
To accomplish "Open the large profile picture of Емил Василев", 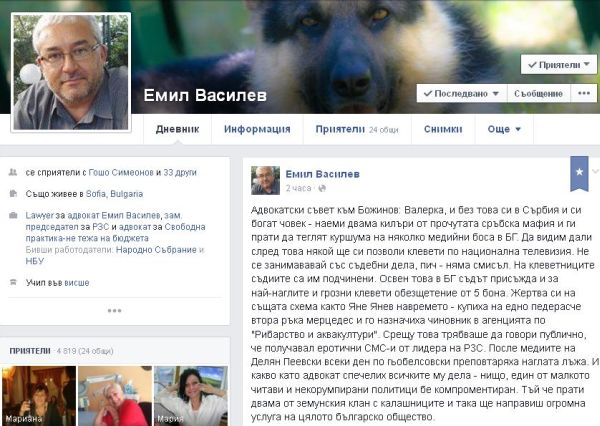I will [x=71, y=72].
